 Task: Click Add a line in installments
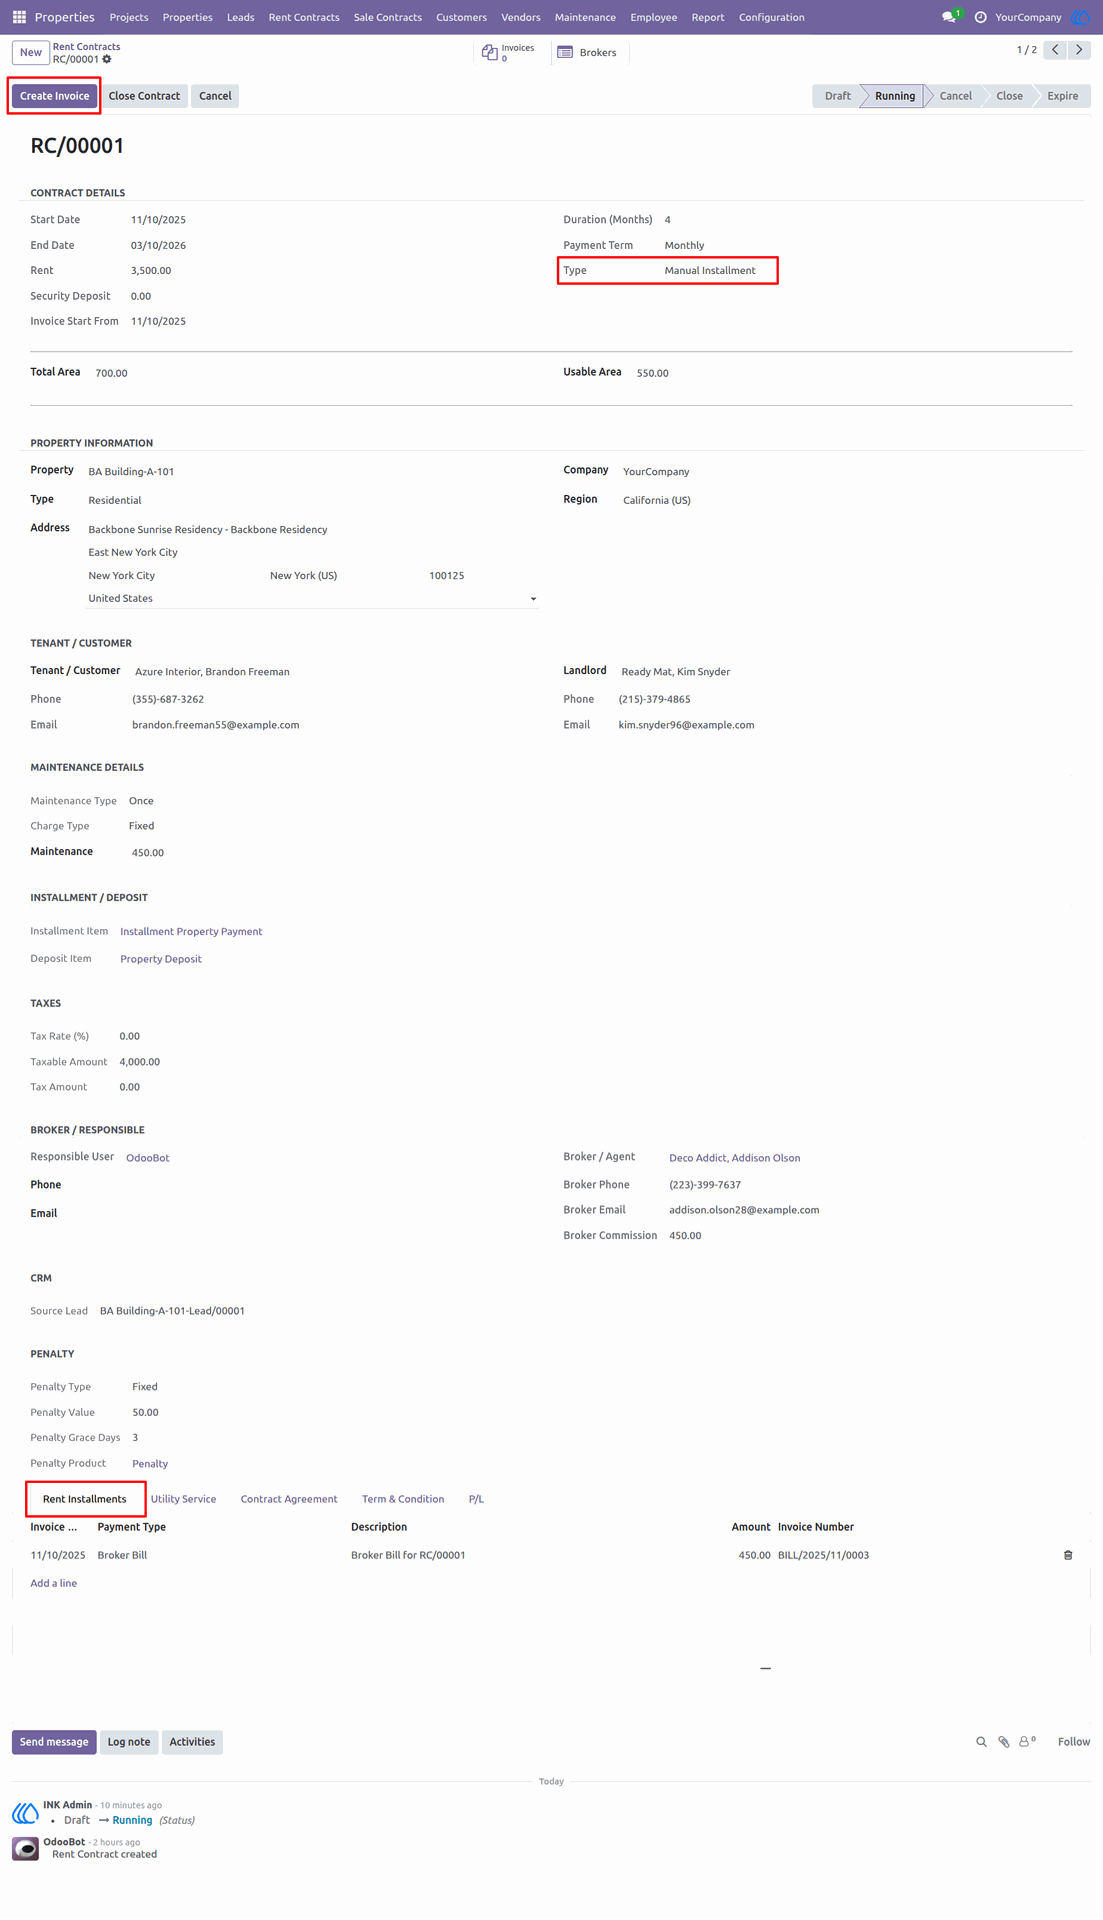(54, 1583)
